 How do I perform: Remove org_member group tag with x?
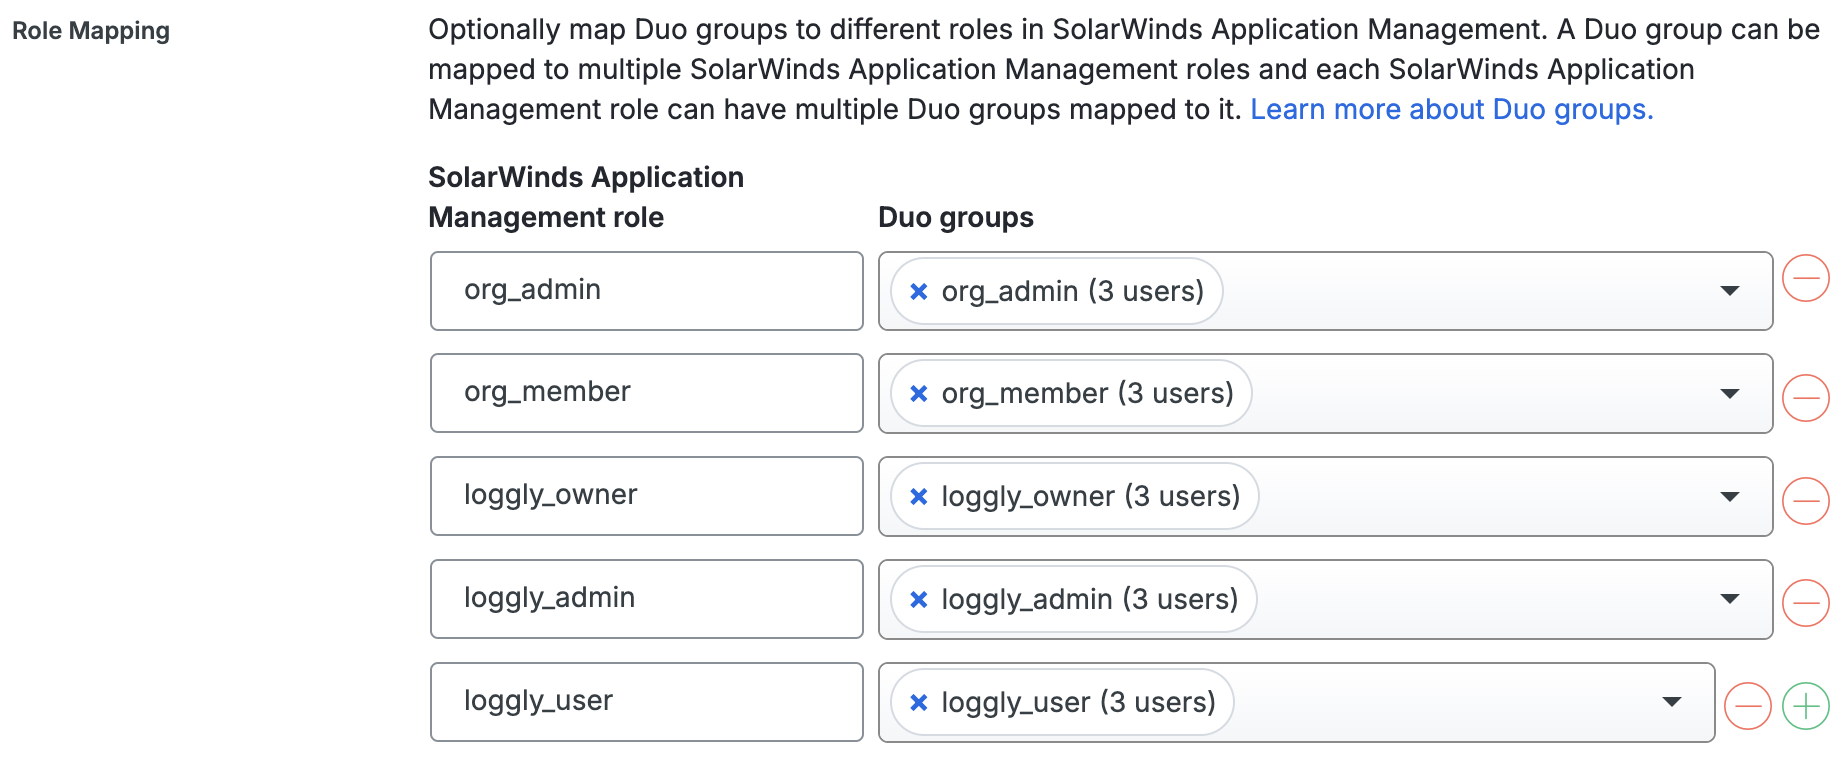pyautogui.click(x=918, y=394)
